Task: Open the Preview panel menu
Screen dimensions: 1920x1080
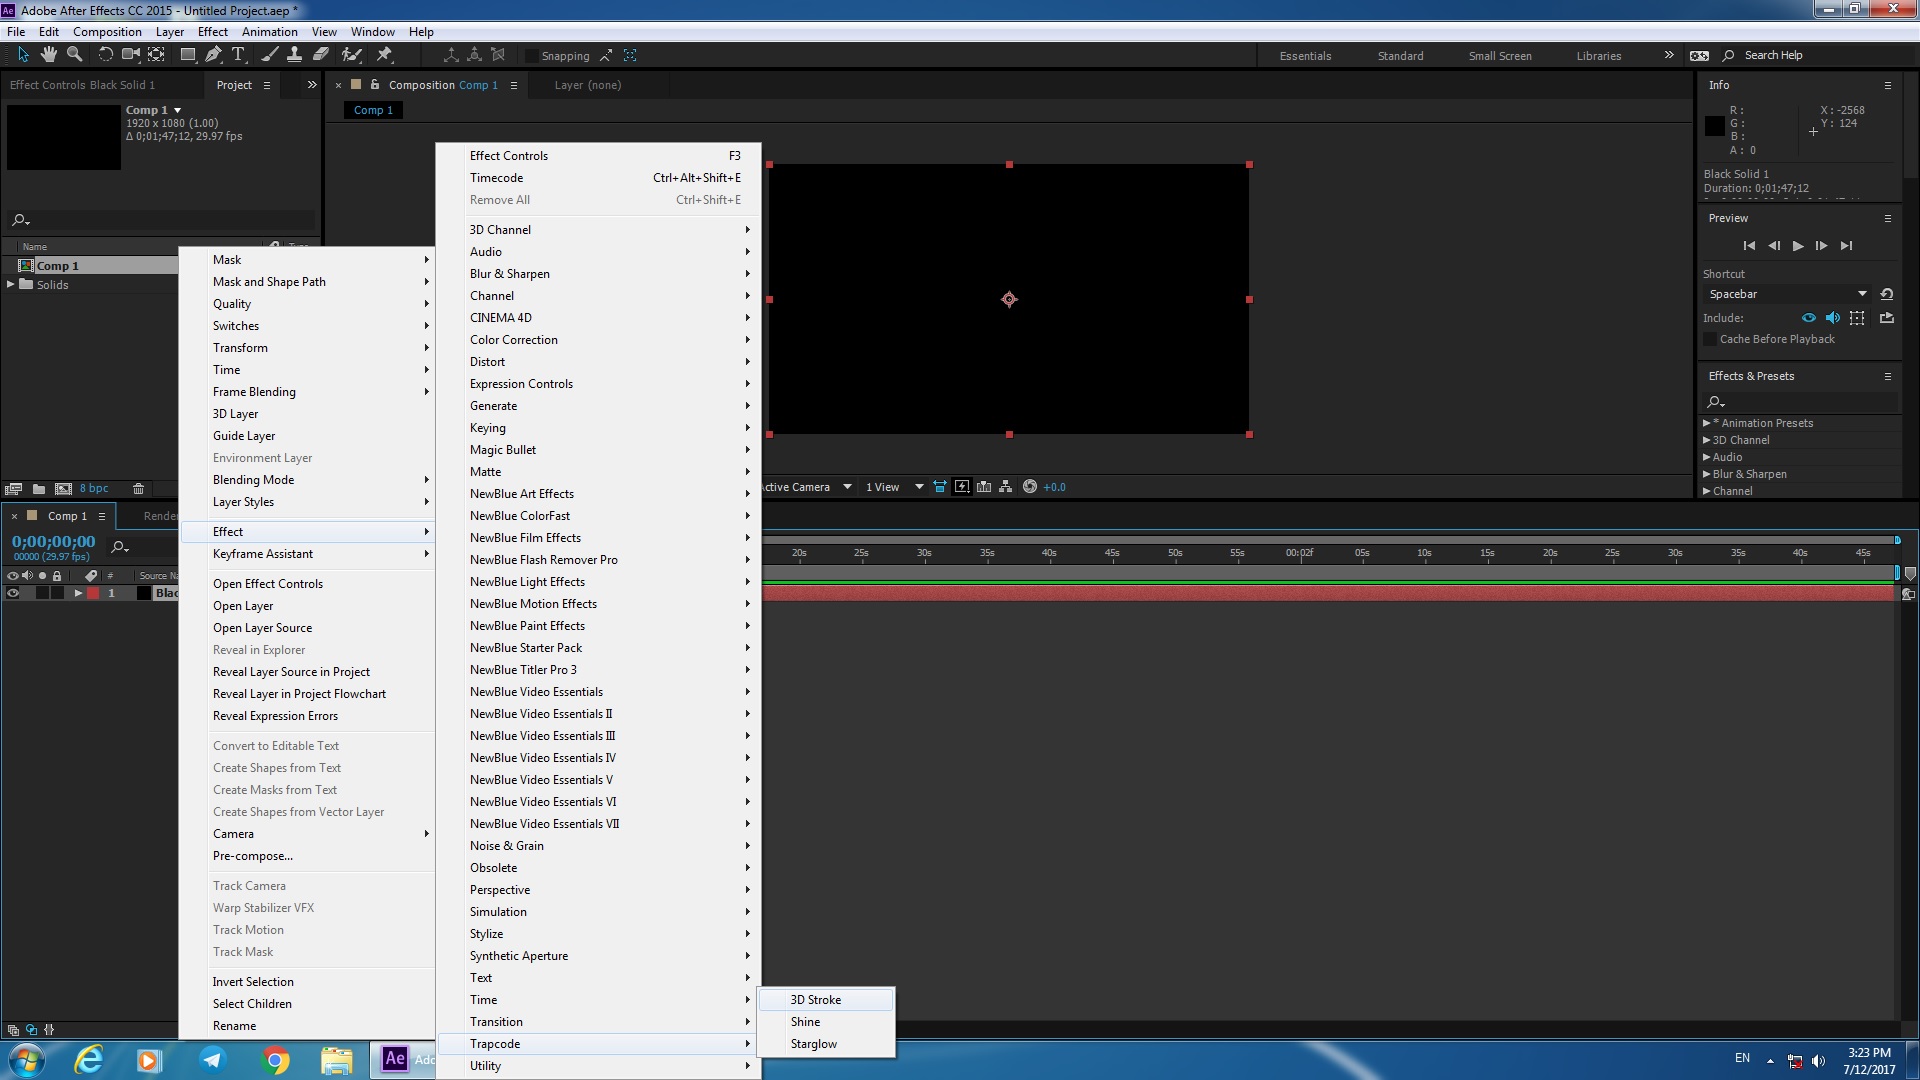Action: 1888,218
